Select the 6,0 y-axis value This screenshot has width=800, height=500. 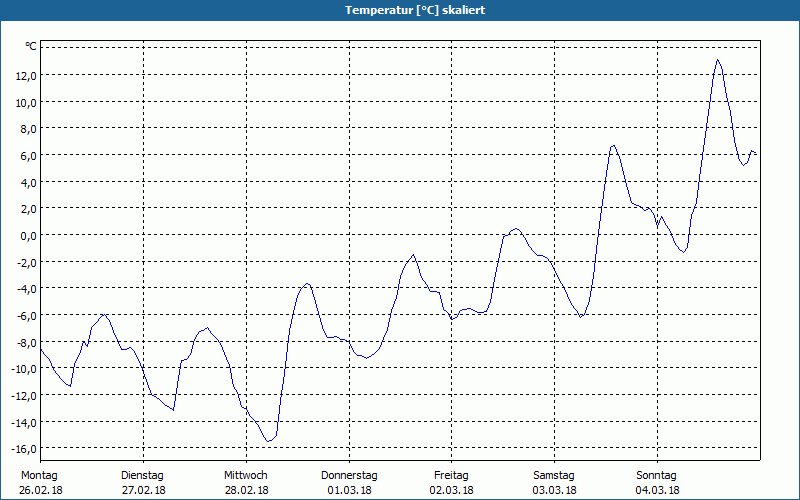[x=28, y=156]
